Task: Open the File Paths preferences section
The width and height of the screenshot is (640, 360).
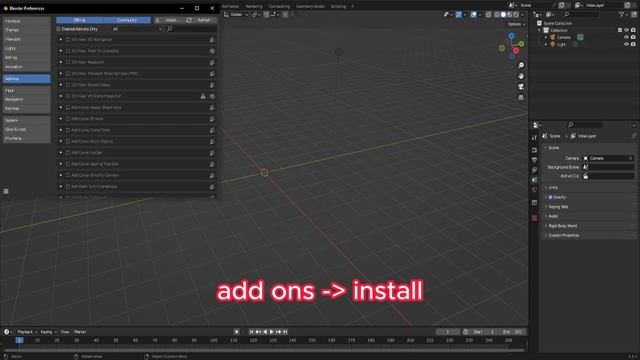Action: 27,138
